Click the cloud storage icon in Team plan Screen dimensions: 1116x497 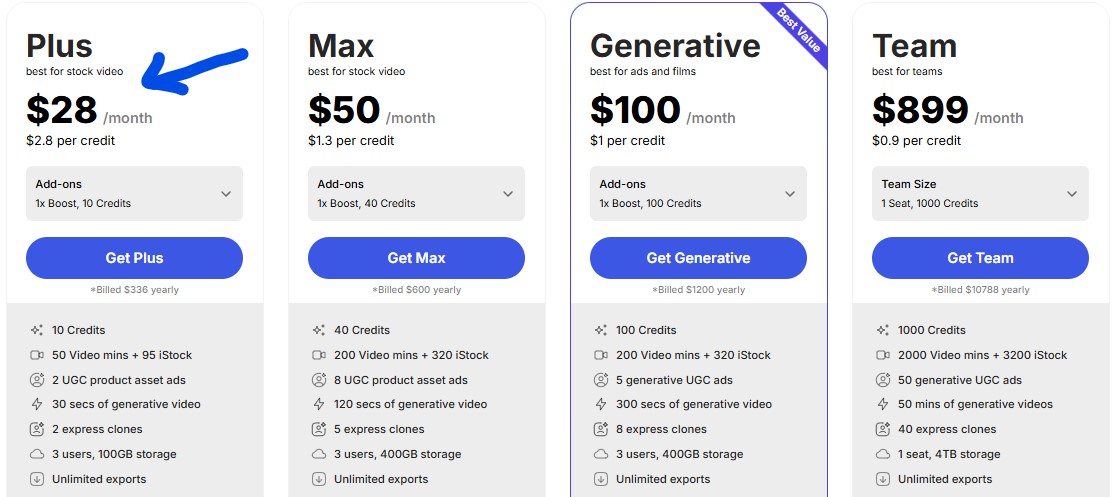click(884, 454)
